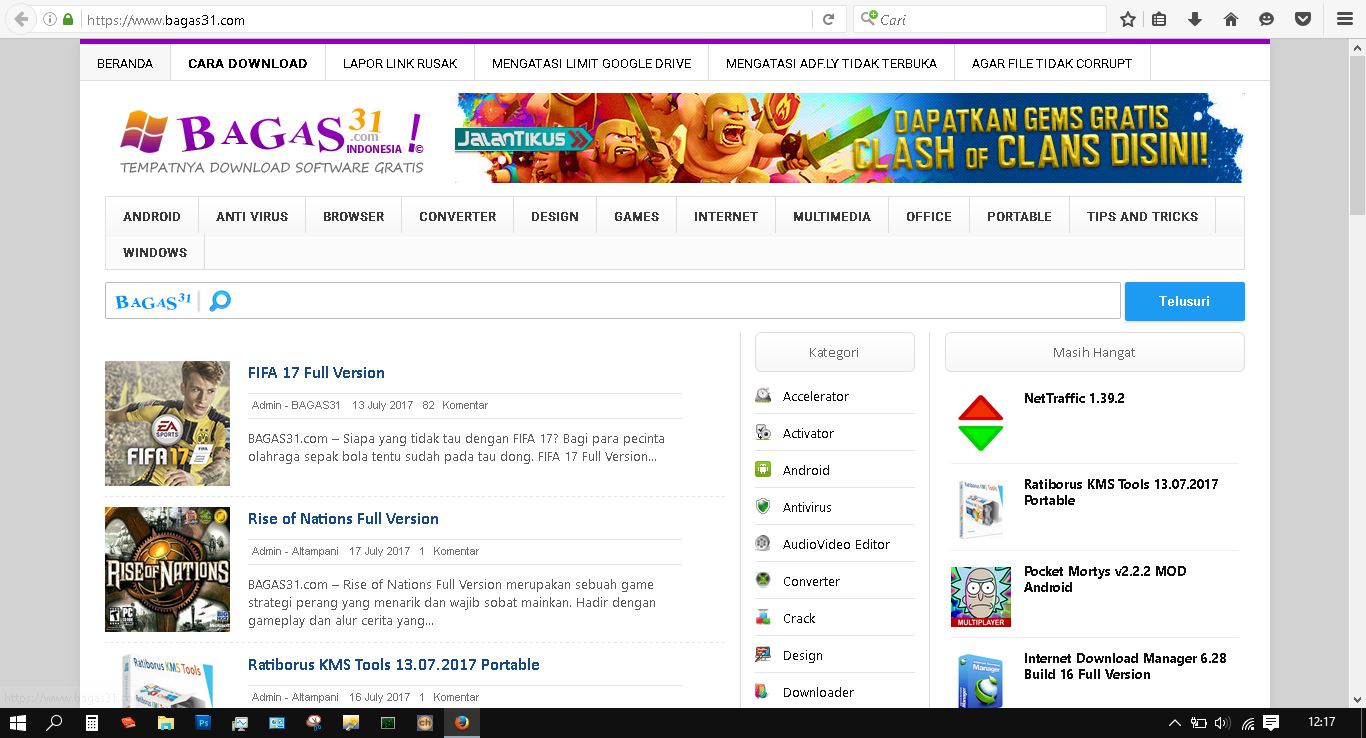
Task: Click the Antivirus shield icon
Action: point(763,507)
